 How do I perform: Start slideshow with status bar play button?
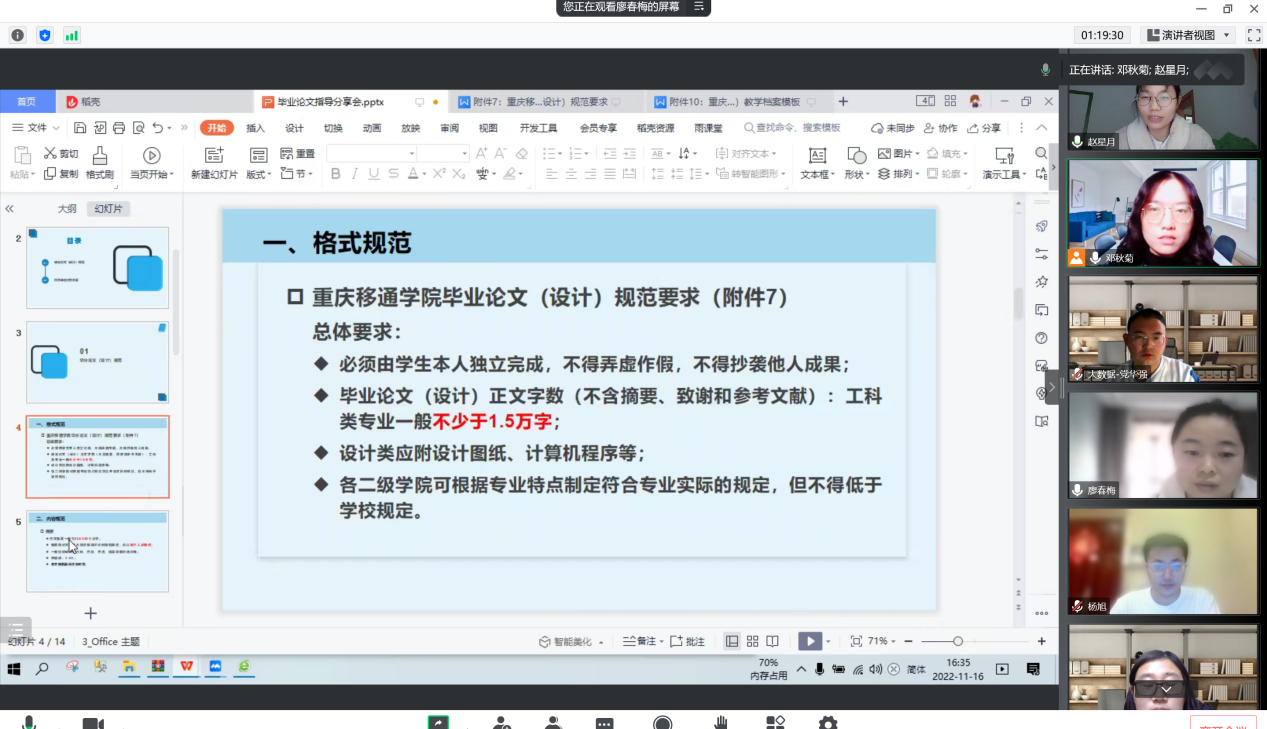pos(809,641)
